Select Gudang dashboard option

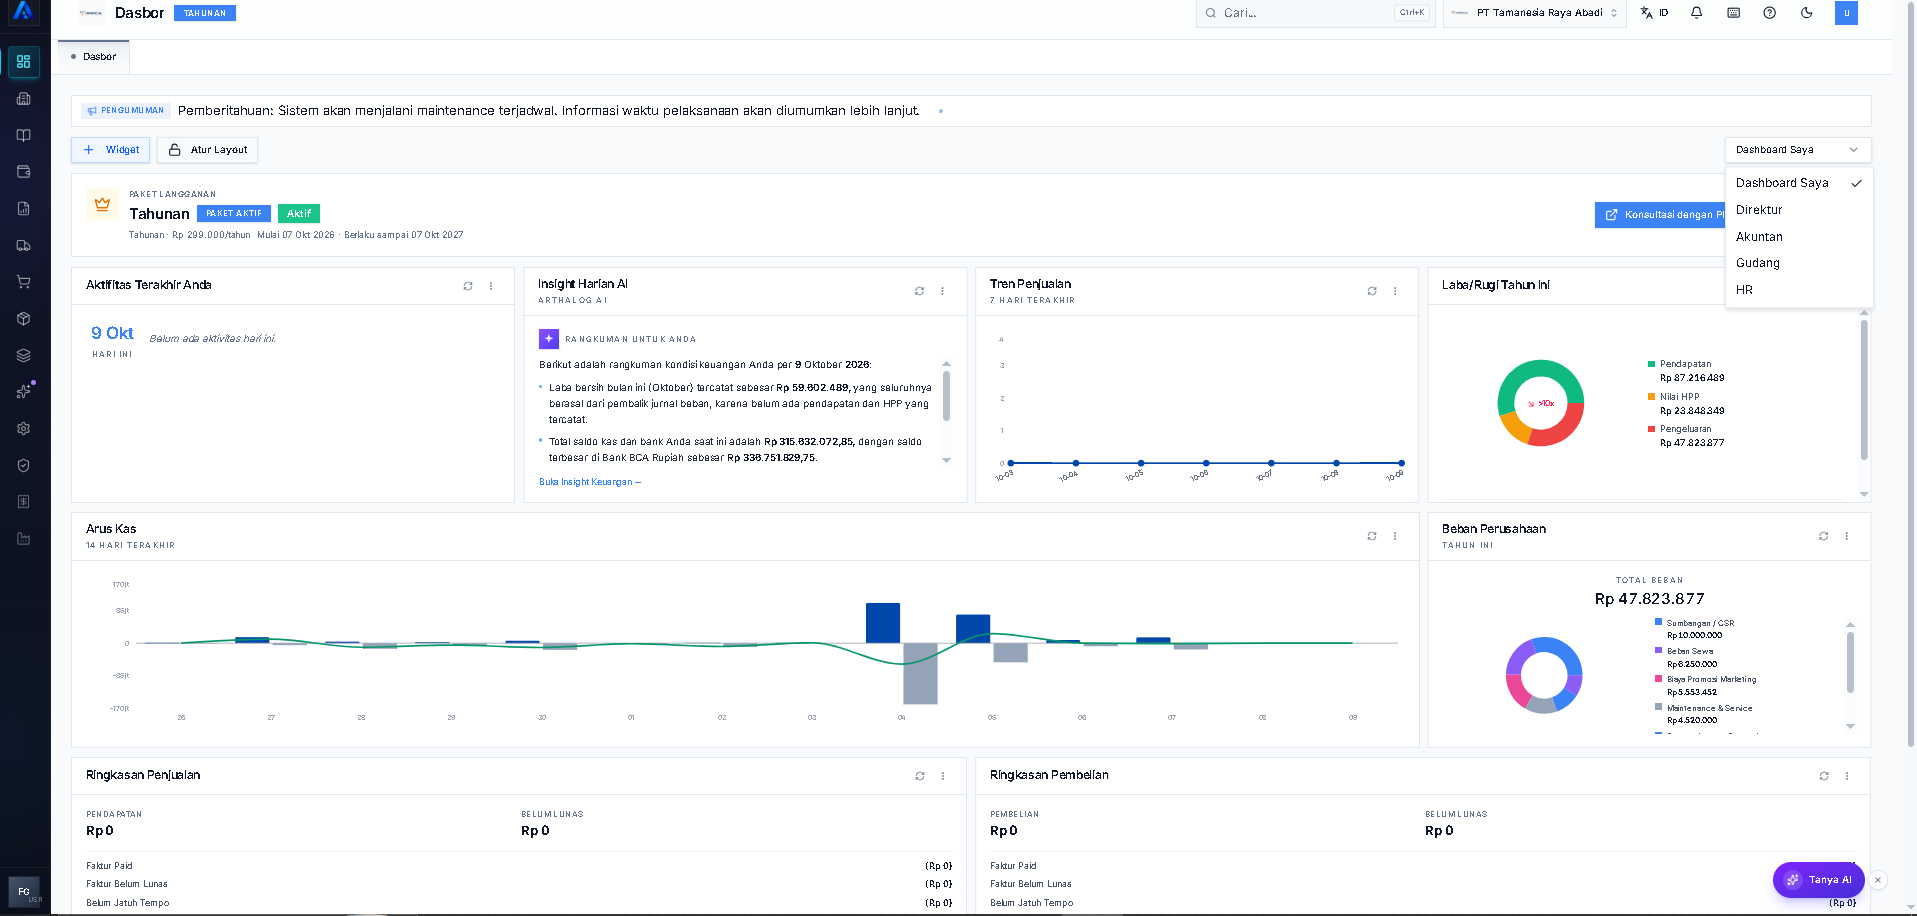pos(1799,263)
